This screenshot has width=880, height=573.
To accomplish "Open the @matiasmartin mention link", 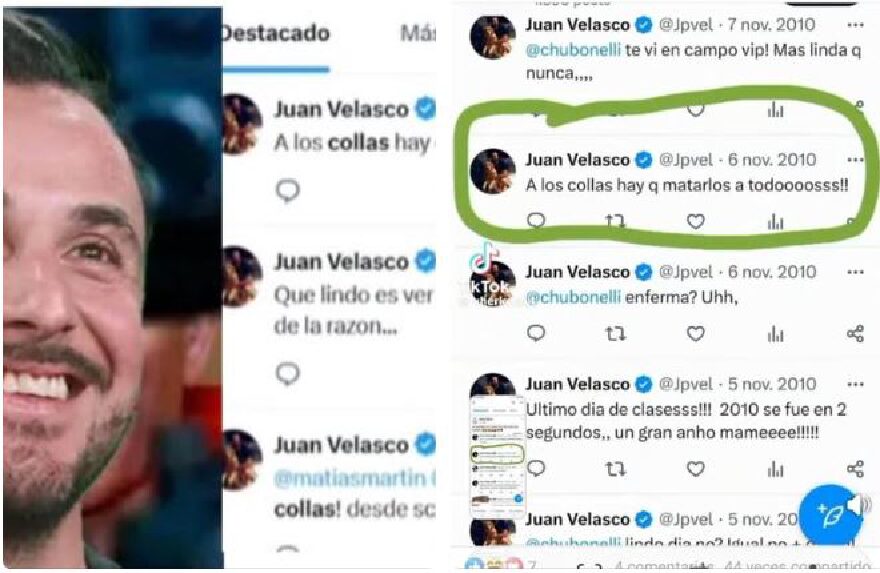I will coord(354,479).
